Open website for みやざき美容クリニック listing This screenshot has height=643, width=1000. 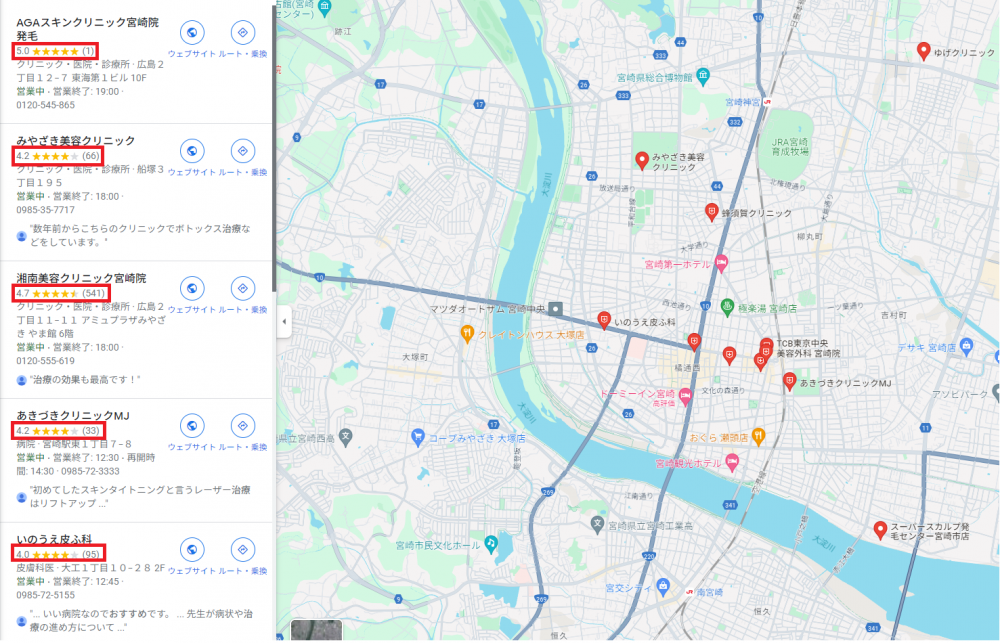point(192,151)
